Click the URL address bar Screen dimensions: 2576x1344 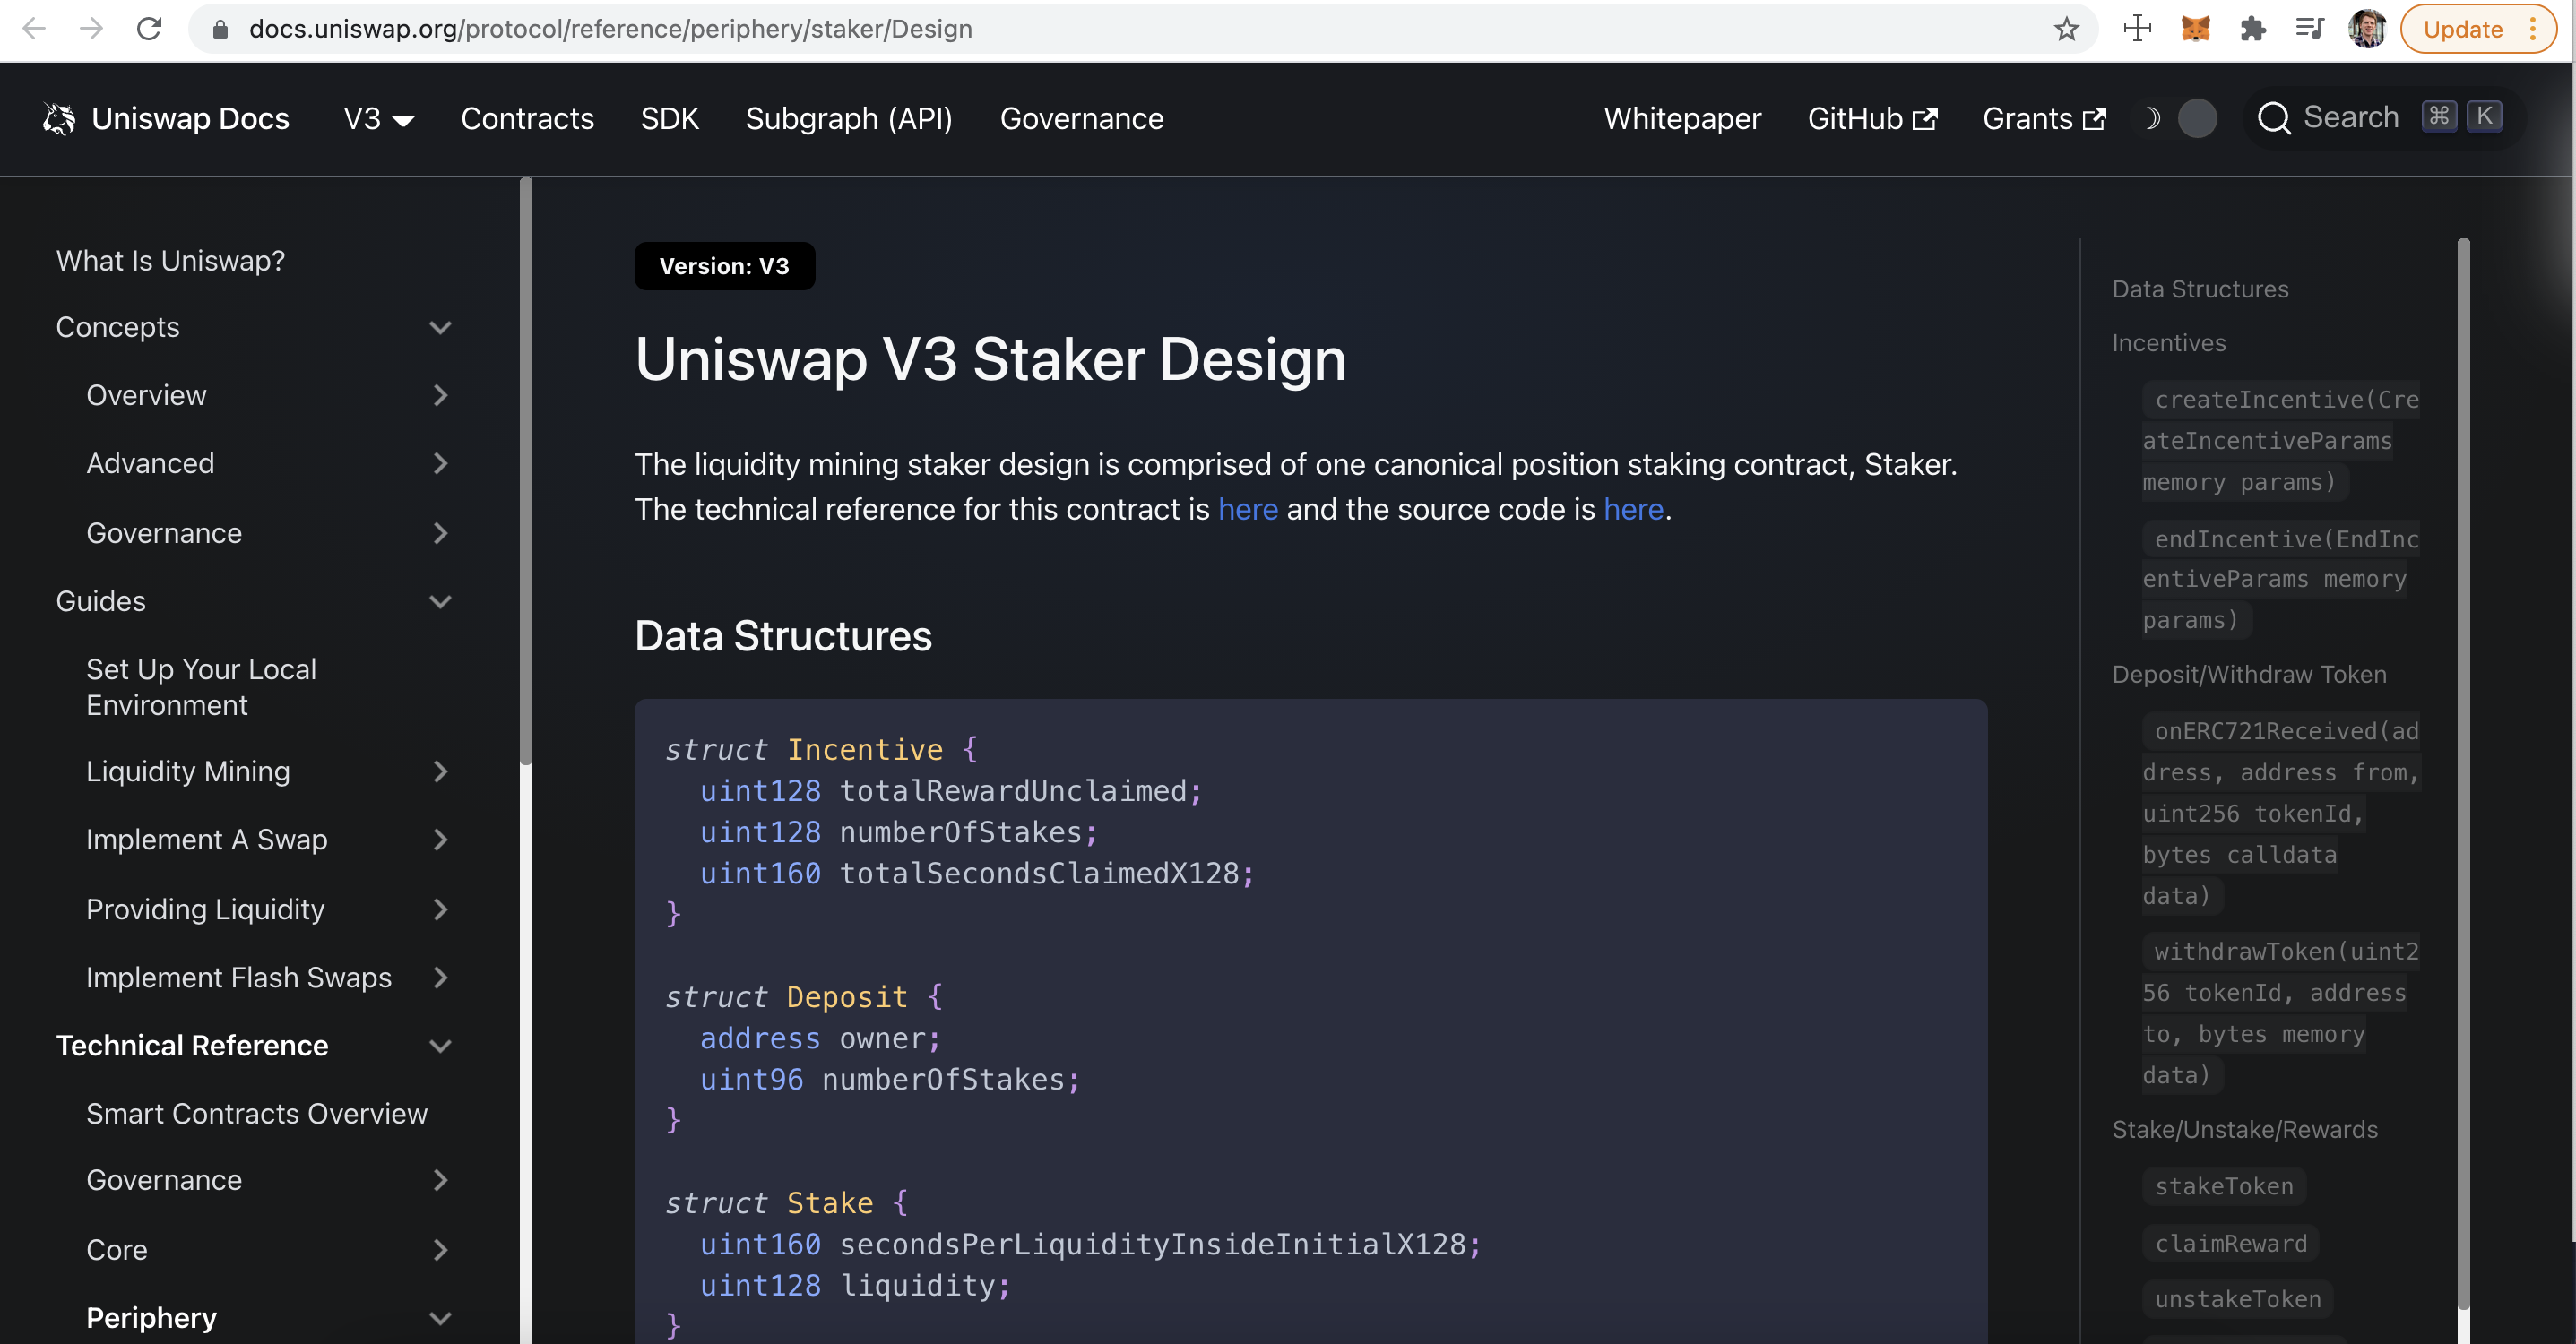[1000, 29]
